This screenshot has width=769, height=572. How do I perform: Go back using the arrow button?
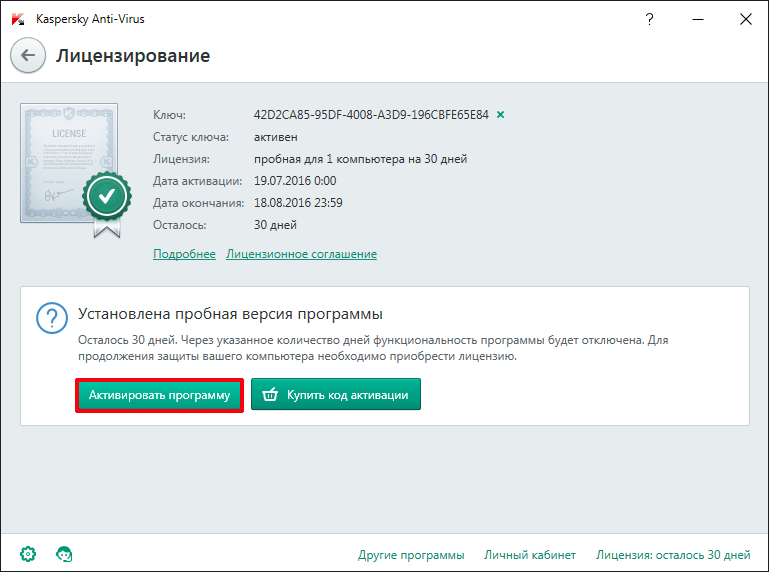point(28,55)
